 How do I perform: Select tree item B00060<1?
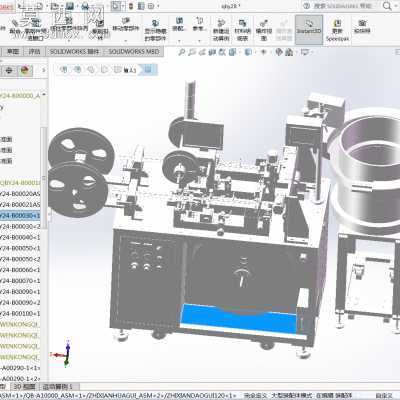[x=20, y=270]
